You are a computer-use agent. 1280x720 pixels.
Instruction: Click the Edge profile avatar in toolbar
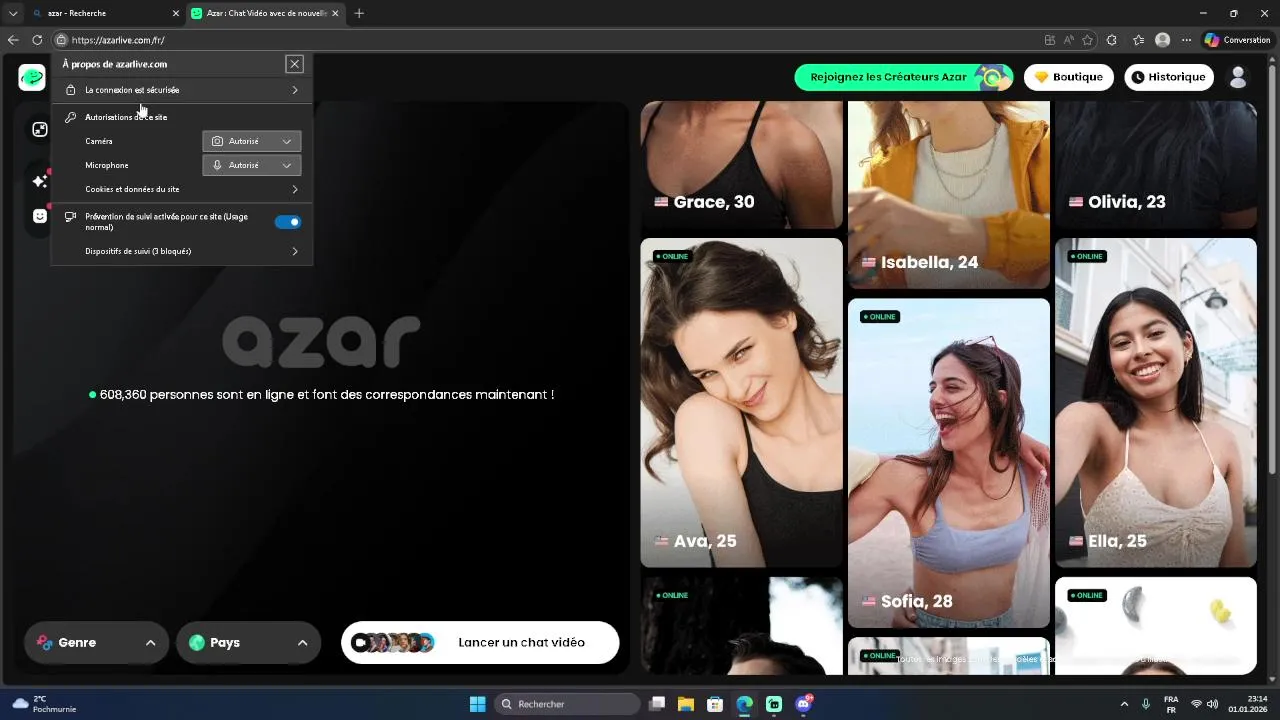click(x=1162, y=40)
